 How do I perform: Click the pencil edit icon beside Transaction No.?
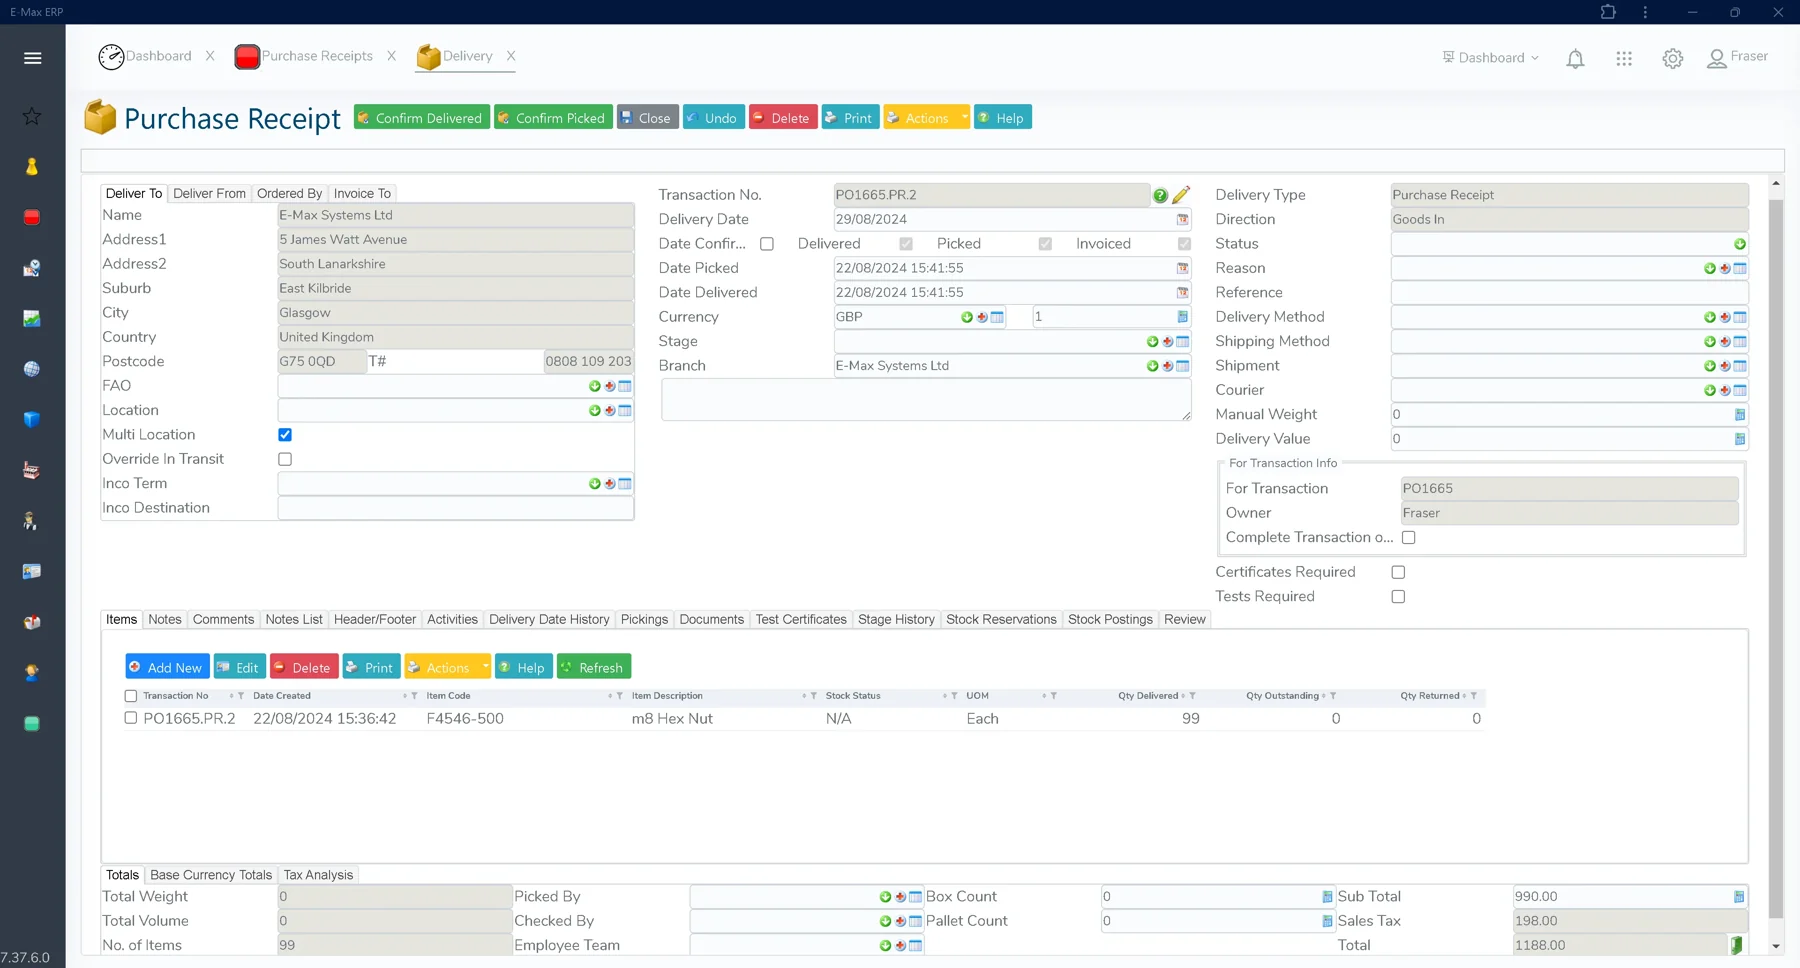click(x=1181, y=195)
